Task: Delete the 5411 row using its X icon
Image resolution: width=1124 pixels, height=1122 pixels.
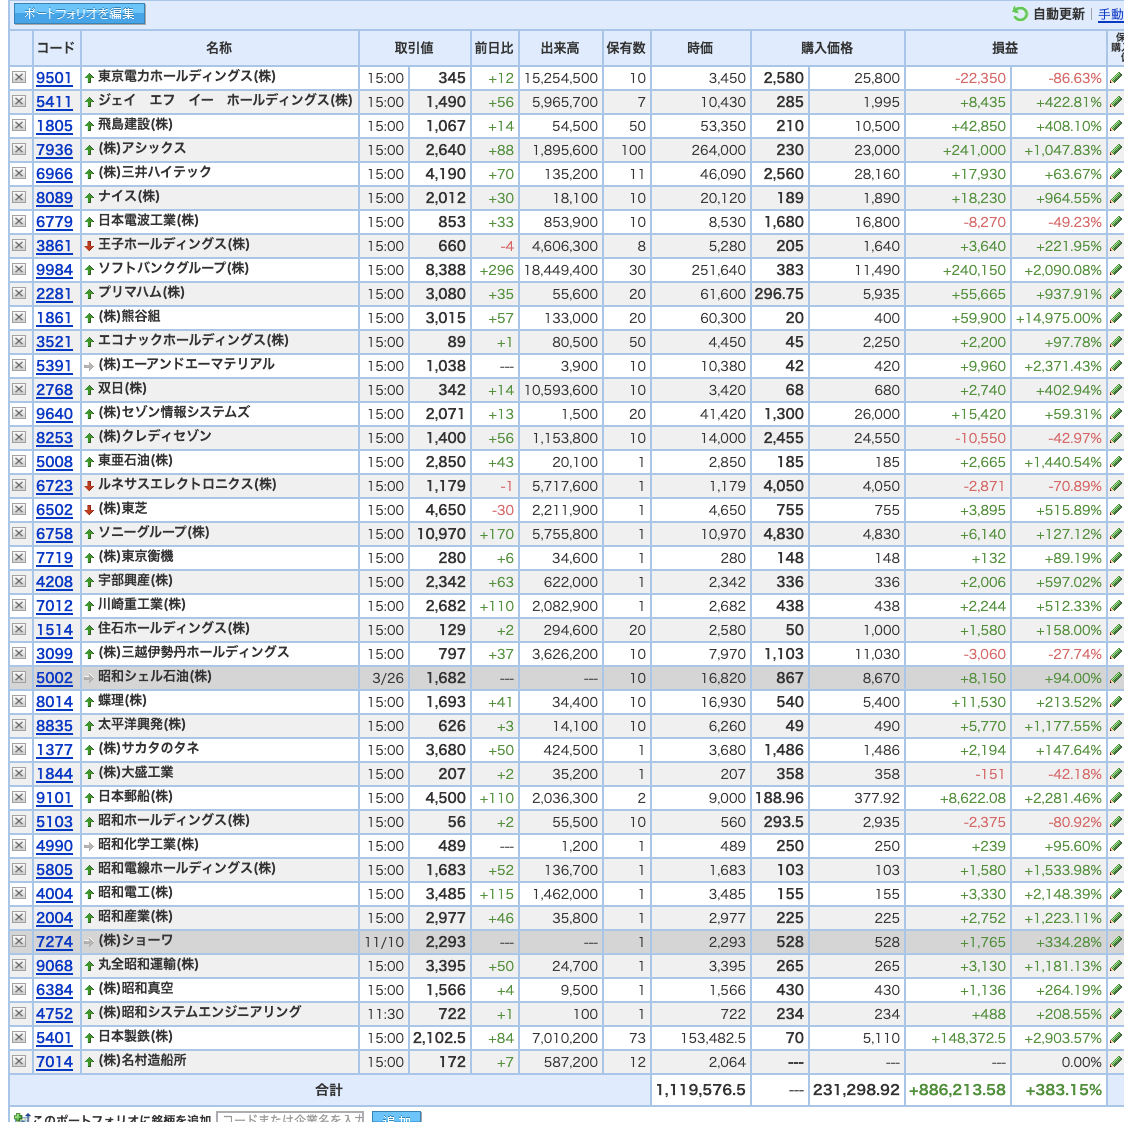Action: [19, 102]
